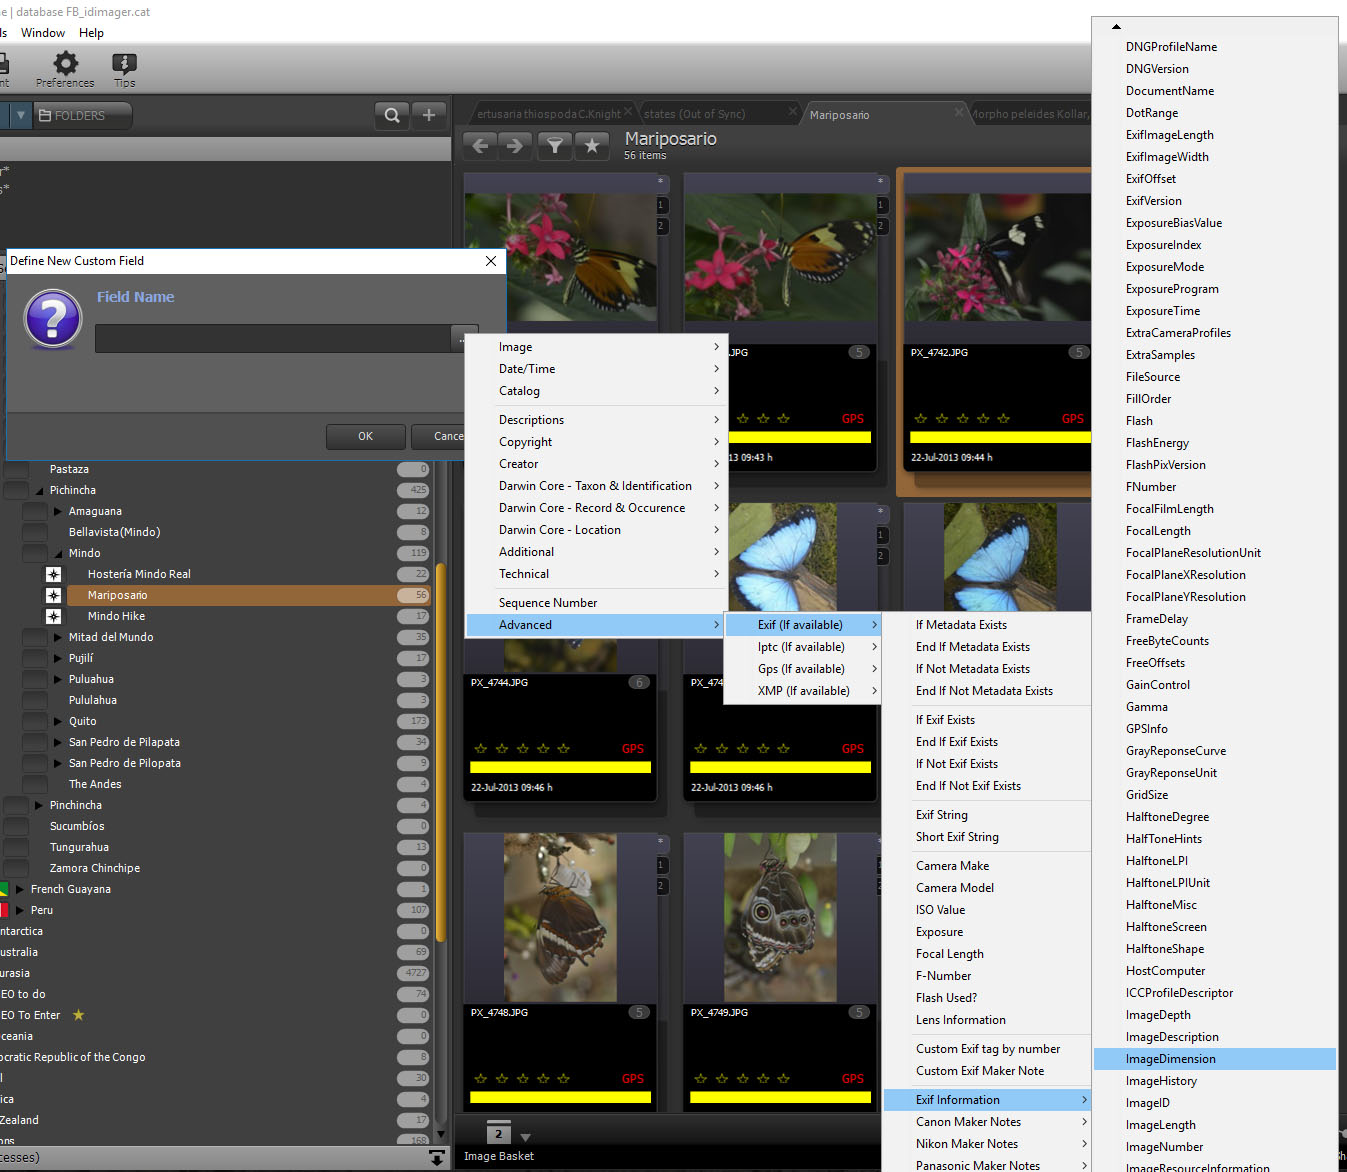This screenshot has height=1172, width=1347.
Task: Click yellow color label bar on PX_4742.JPG
Action: click(1000, 437)
